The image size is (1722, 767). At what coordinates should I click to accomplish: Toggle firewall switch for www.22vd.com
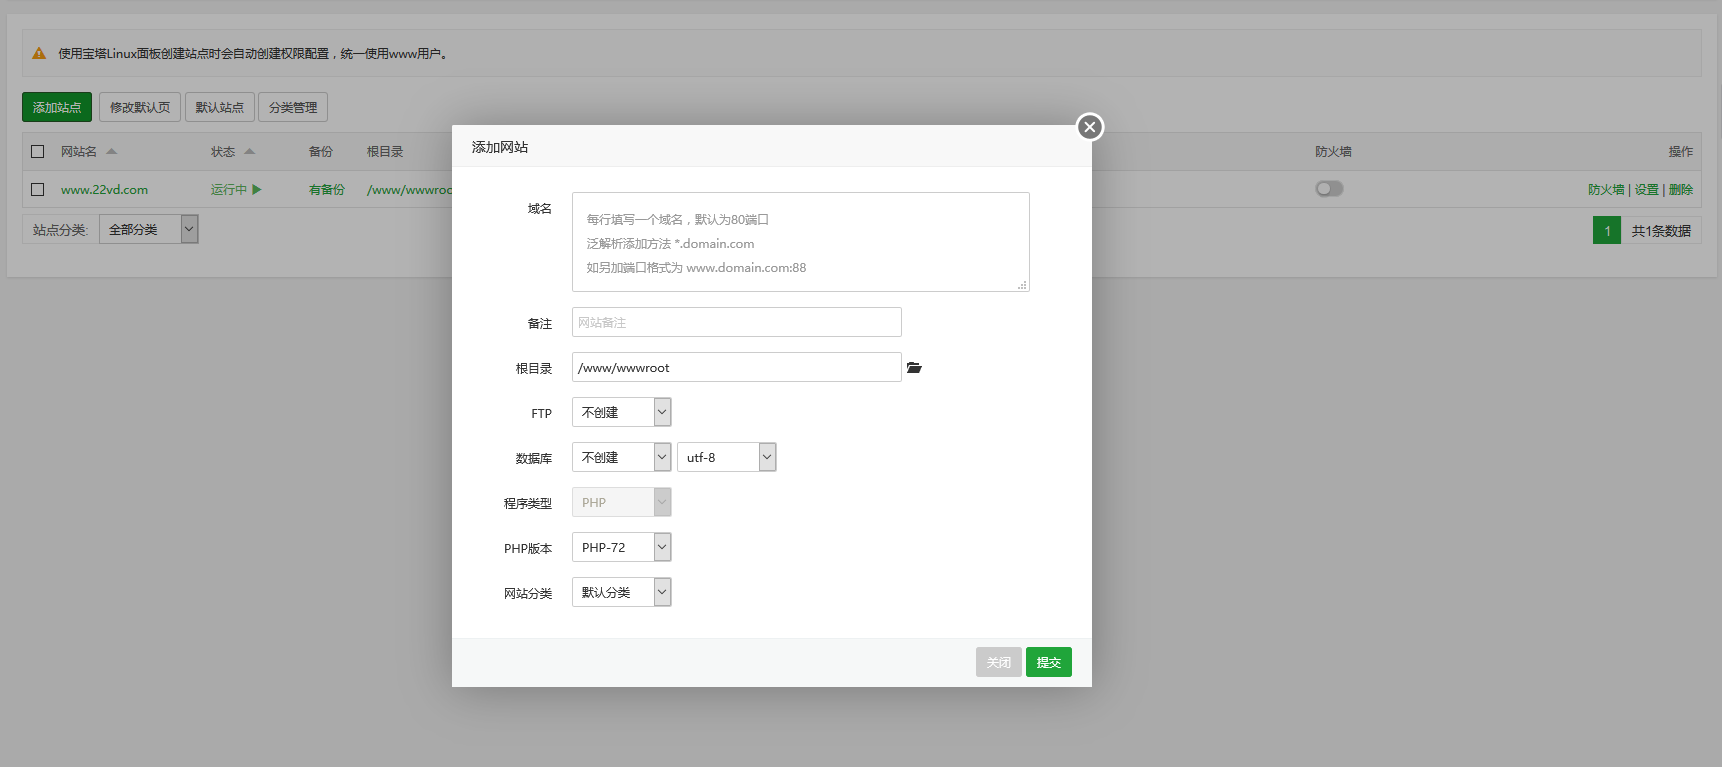[x=1329, y=189]
